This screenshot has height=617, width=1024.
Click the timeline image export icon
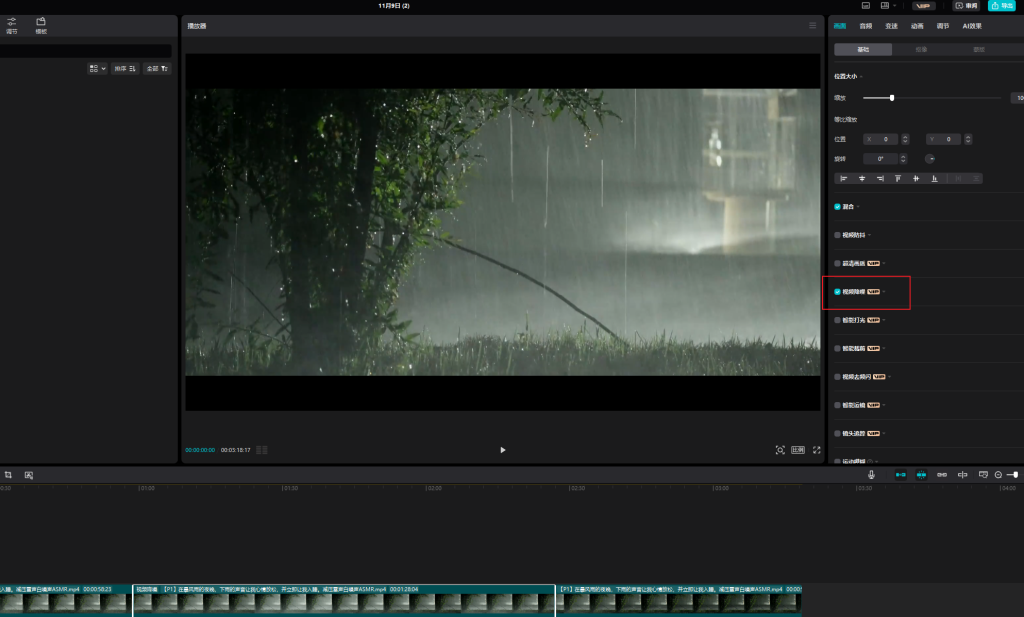pos(29,475)
